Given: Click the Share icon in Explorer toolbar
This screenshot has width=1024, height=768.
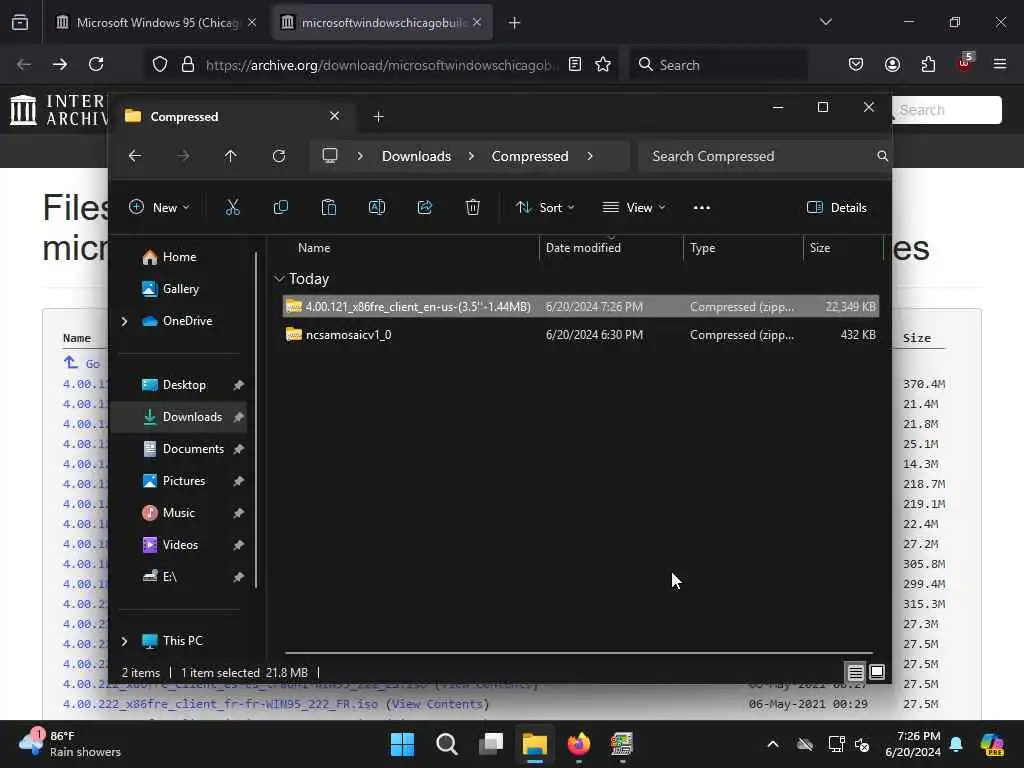Looking at the screenshot, I should click(424, 208).
